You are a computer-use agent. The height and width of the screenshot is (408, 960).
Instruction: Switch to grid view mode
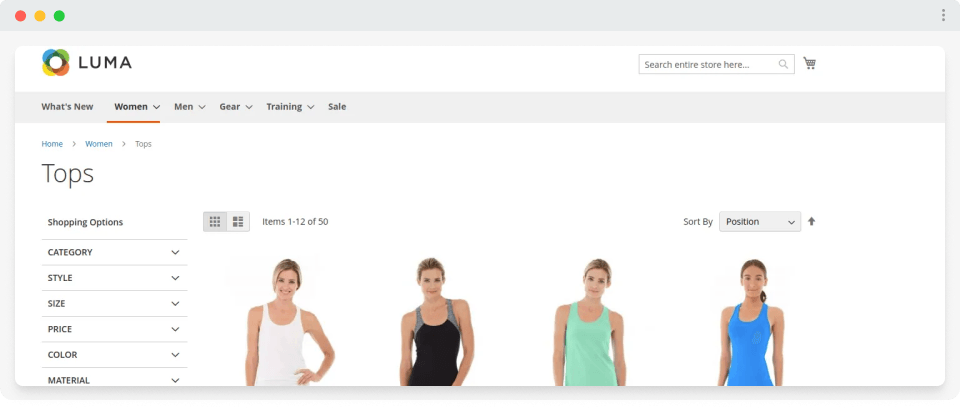point(215,222)
